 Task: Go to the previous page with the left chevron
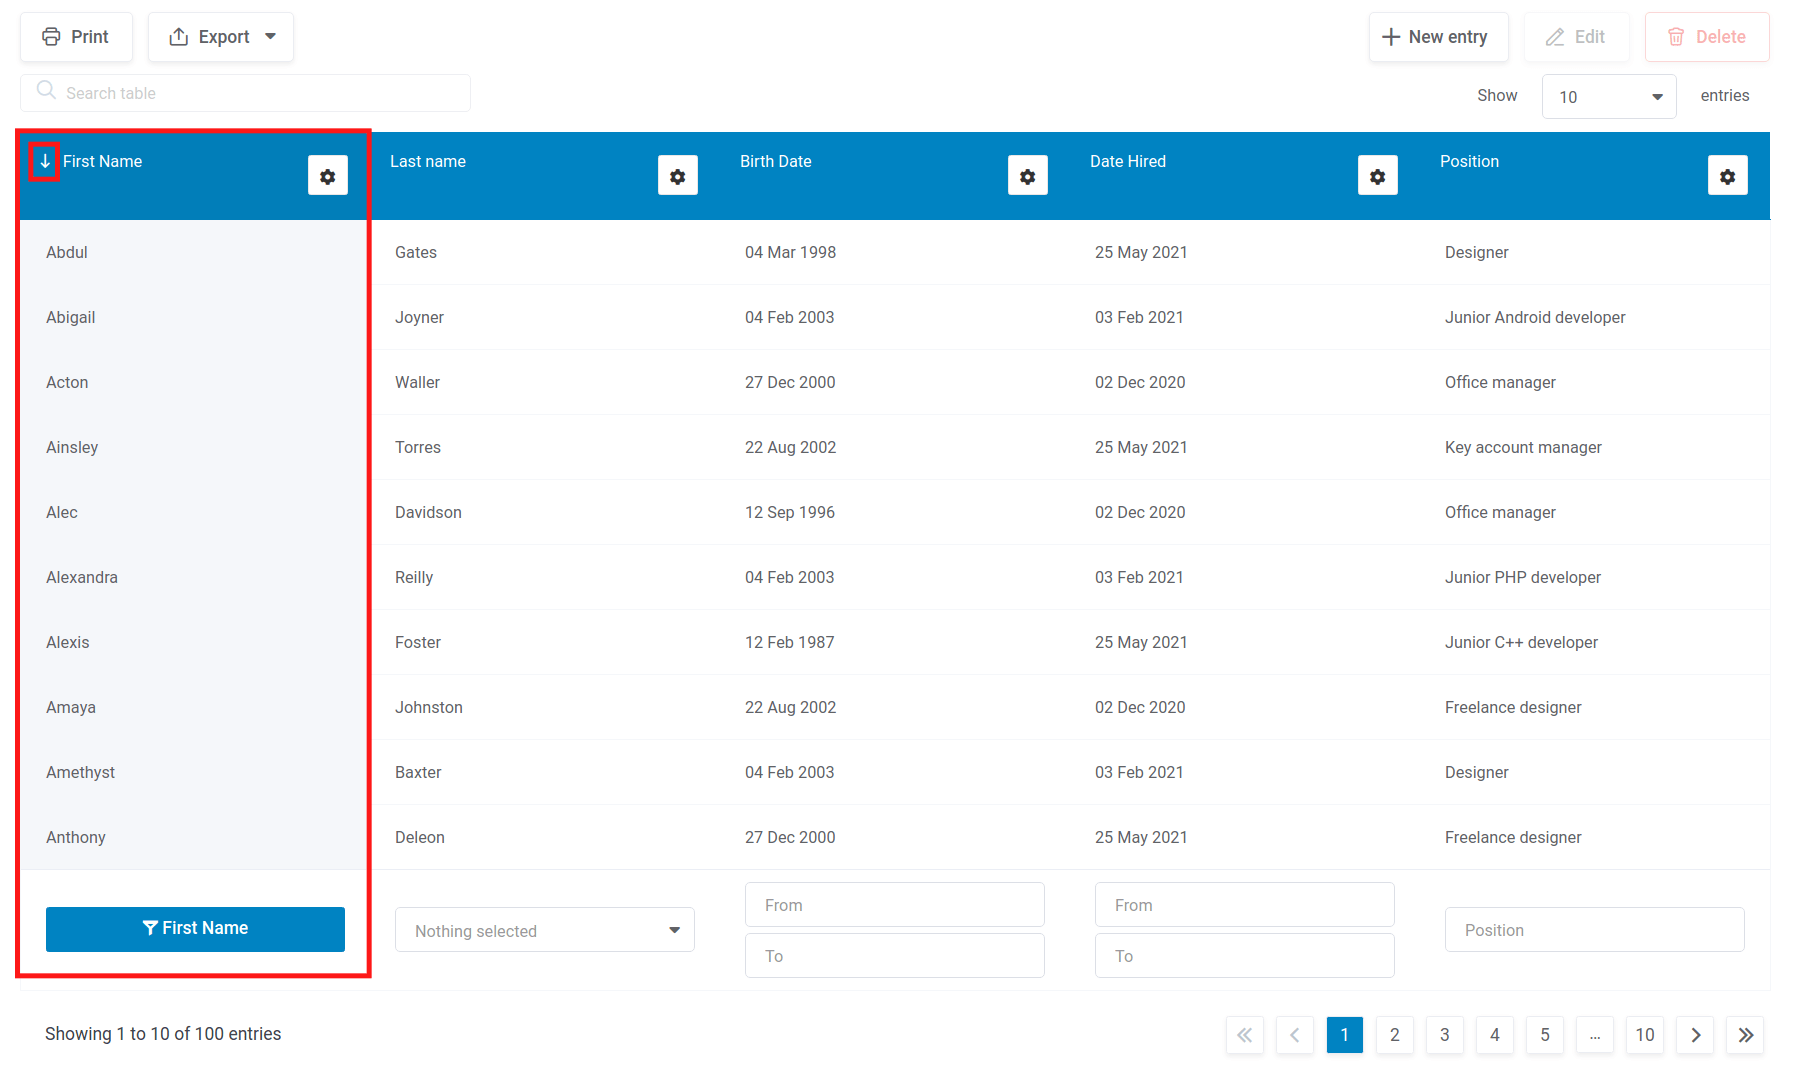pyautogui.click(x=1295, y=1035)
